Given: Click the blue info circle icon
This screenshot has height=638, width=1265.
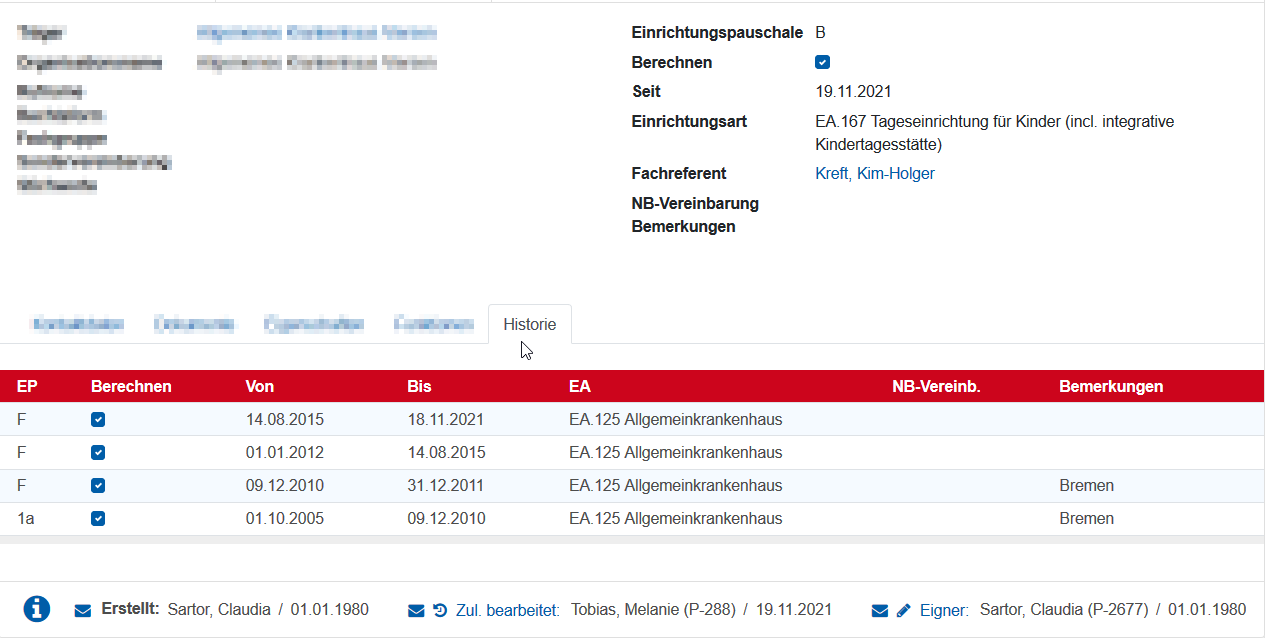Looking at the screenshot, I should [37, 609].
